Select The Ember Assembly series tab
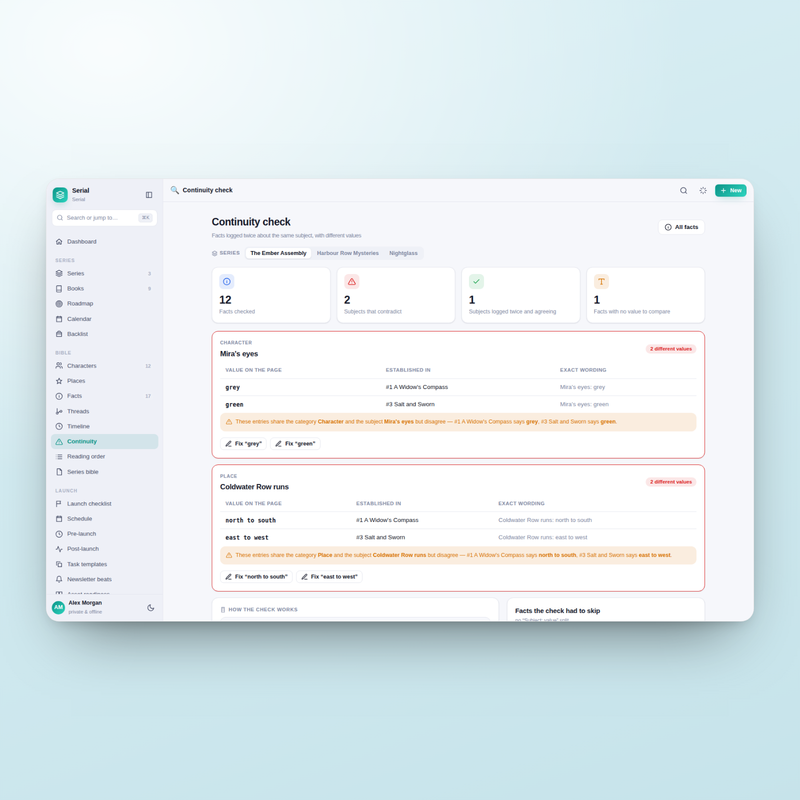This screenshot has height=800, width=800. (278, 253)
